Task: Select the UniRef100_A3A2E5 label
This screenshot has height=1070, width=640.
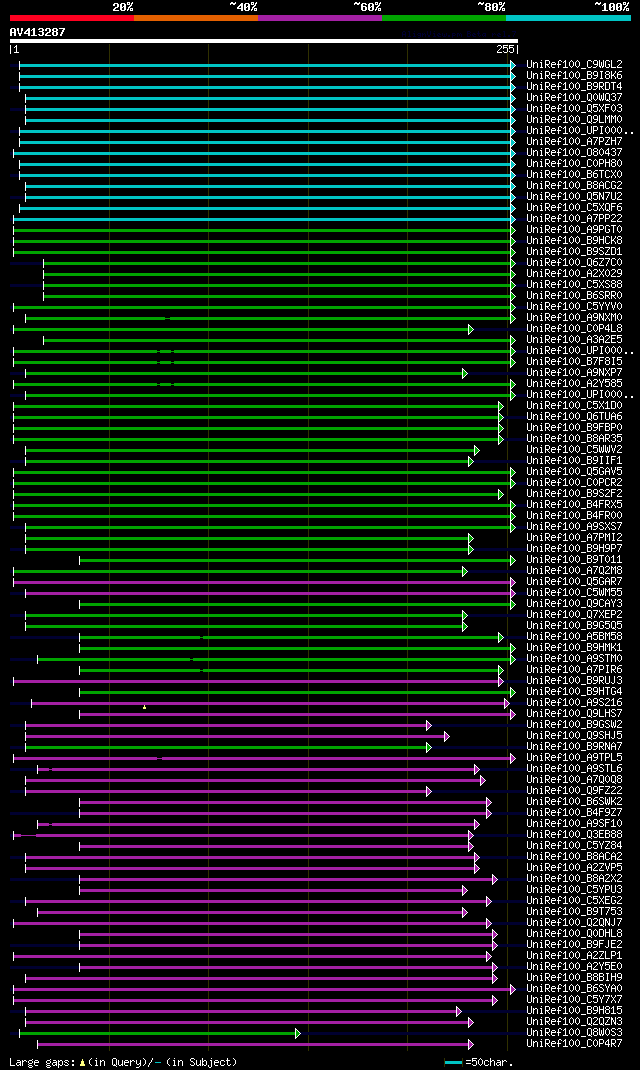Action: 574,340
